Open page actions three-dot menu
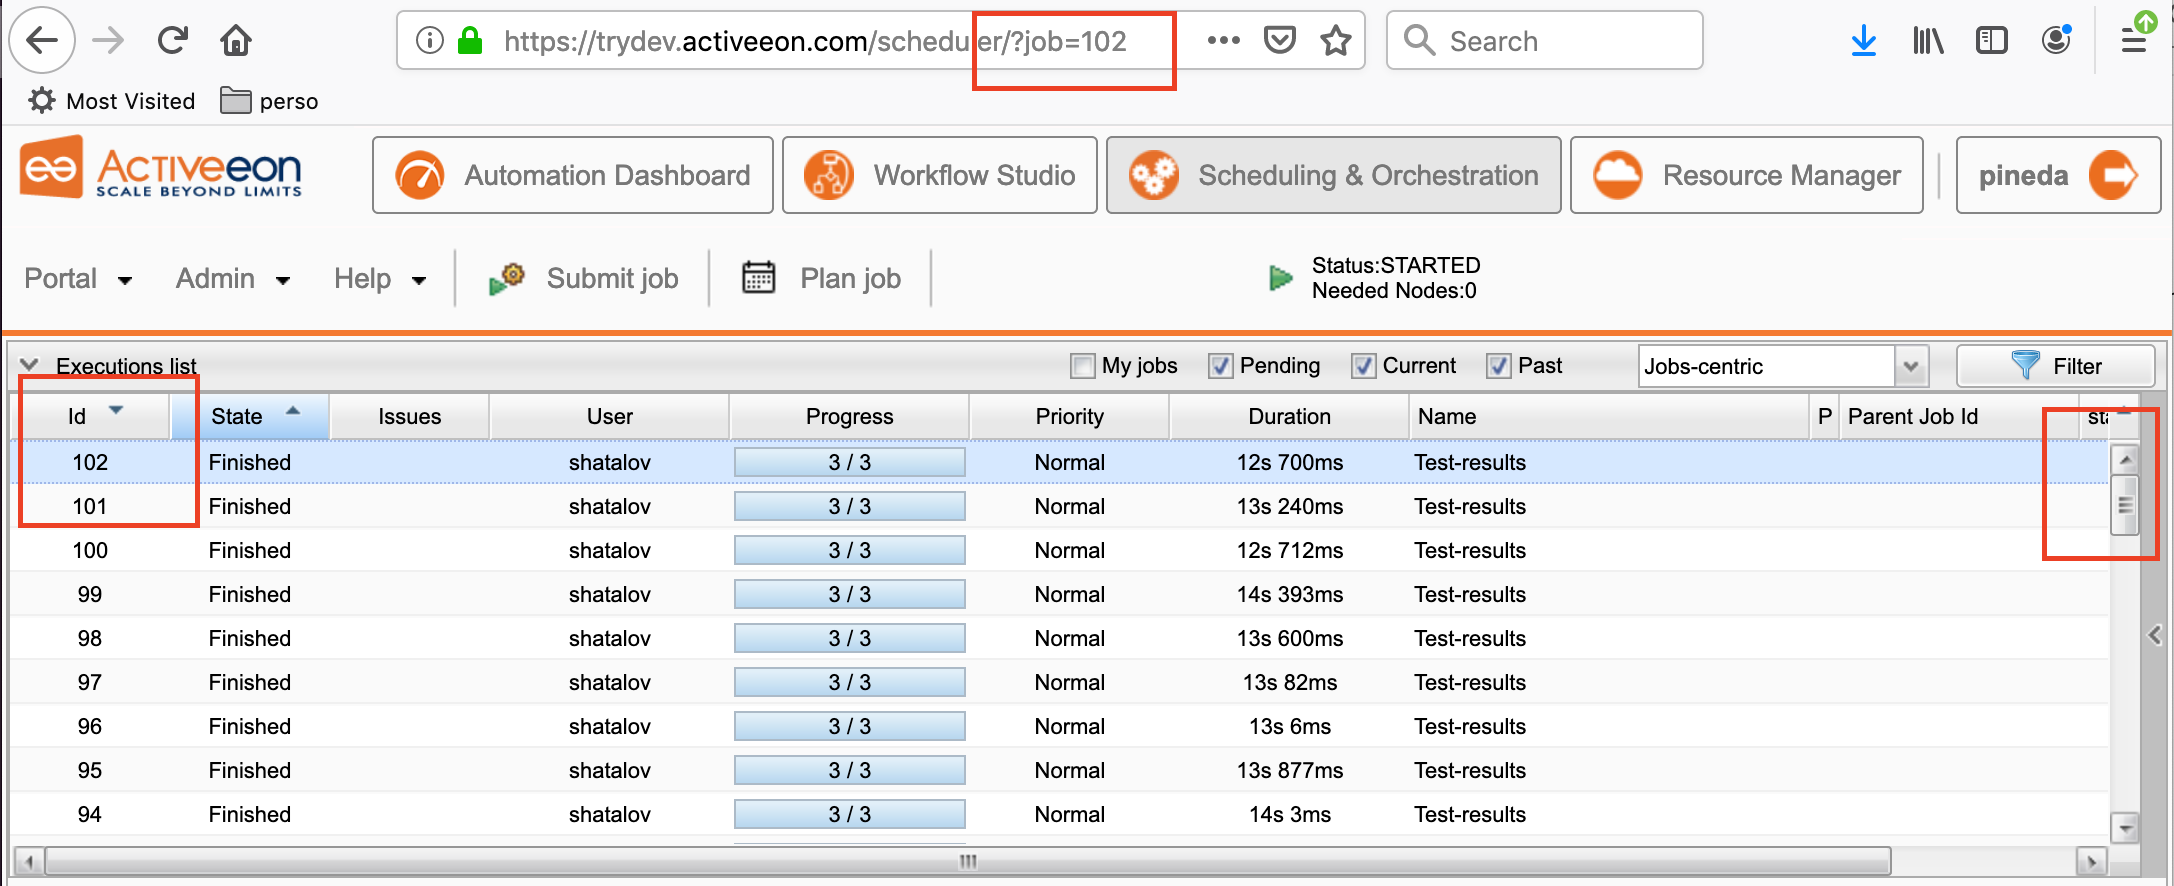Image resolution: width=2174 pixels, height=886 pixels. pos(1223,40)
